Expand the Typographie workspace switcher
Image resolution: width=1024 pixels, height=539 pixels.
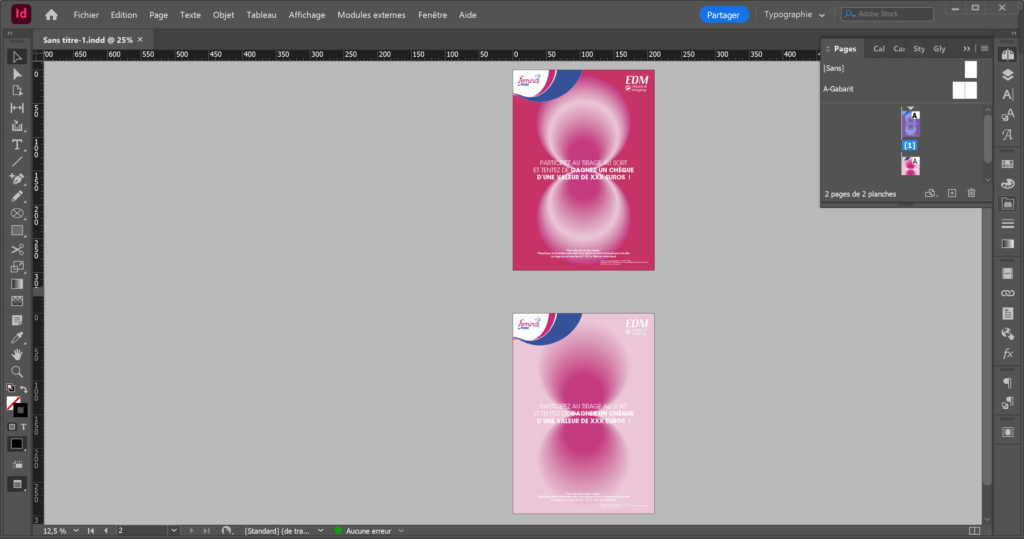[795, 15]
